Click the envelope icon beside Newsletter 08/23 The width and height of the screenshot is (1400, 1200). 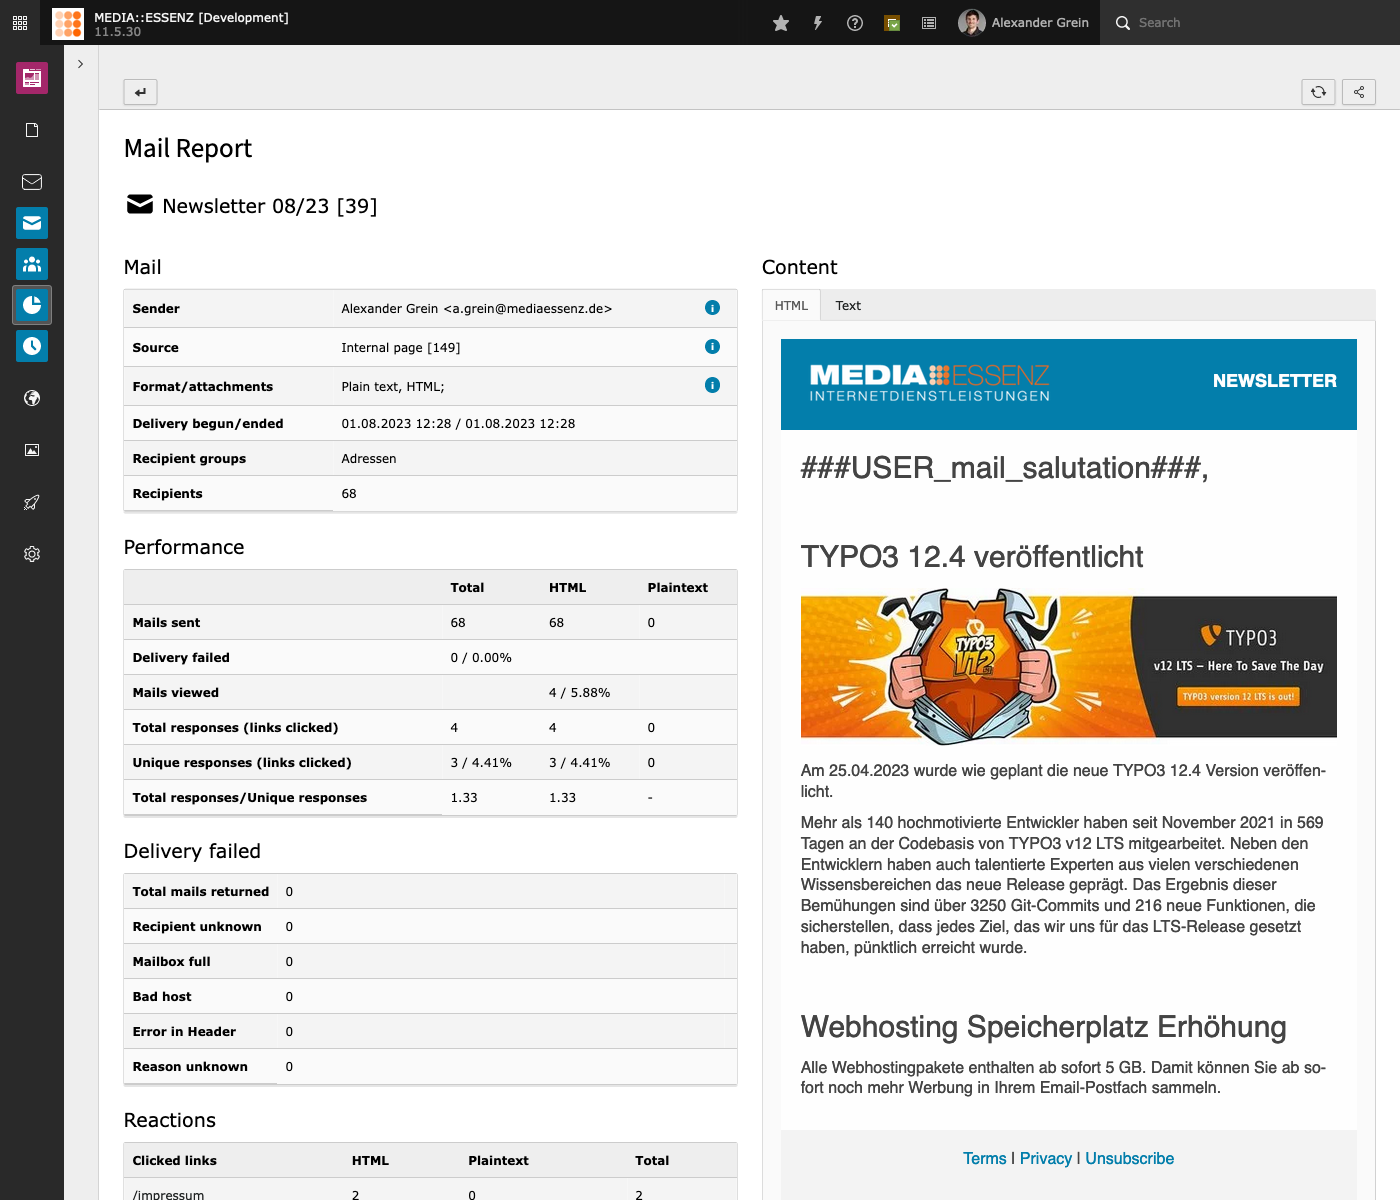point(140,204)
